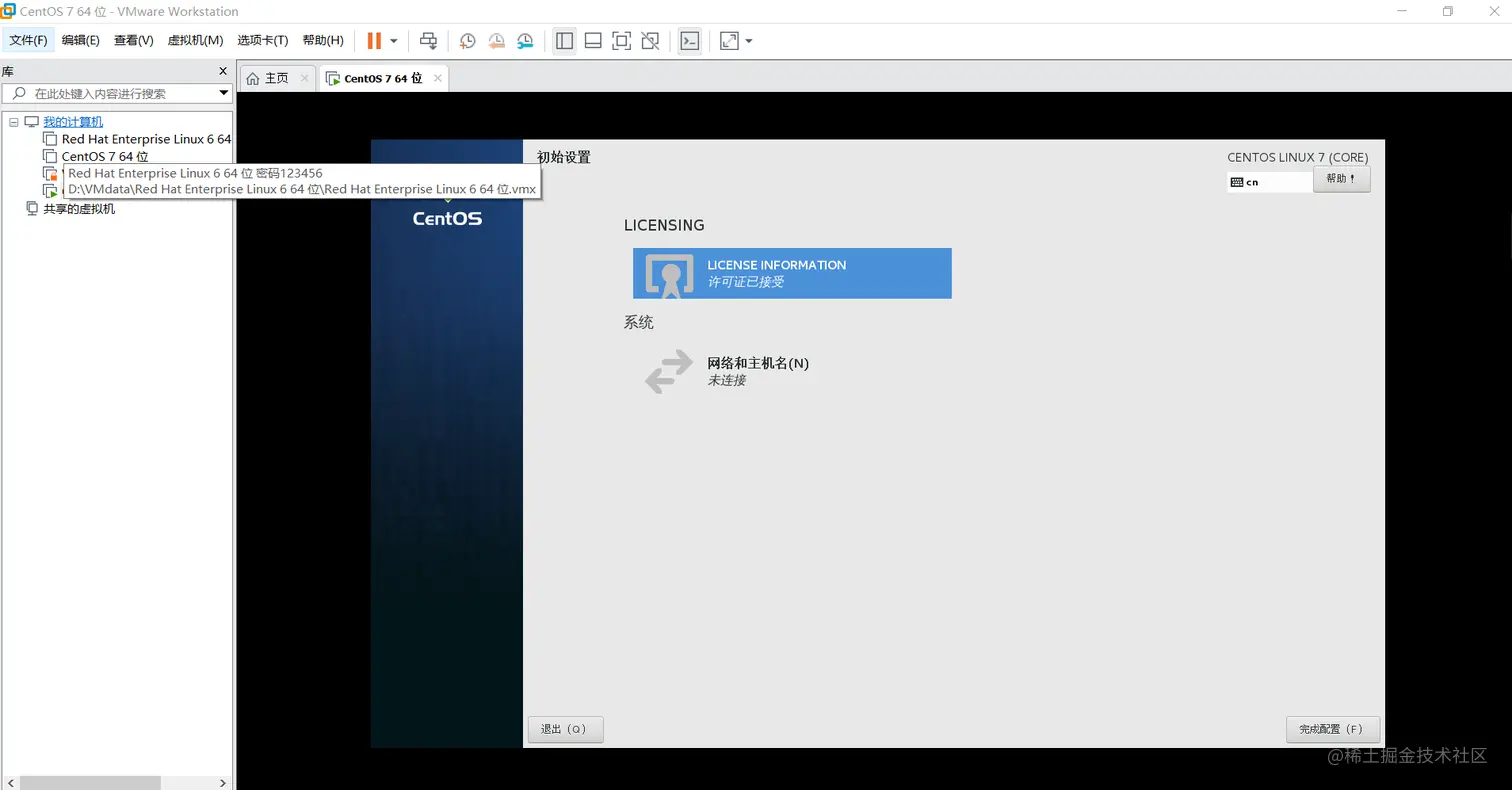Click the stretch guest display icon
1512x790 pixels.
coord(729,41)
